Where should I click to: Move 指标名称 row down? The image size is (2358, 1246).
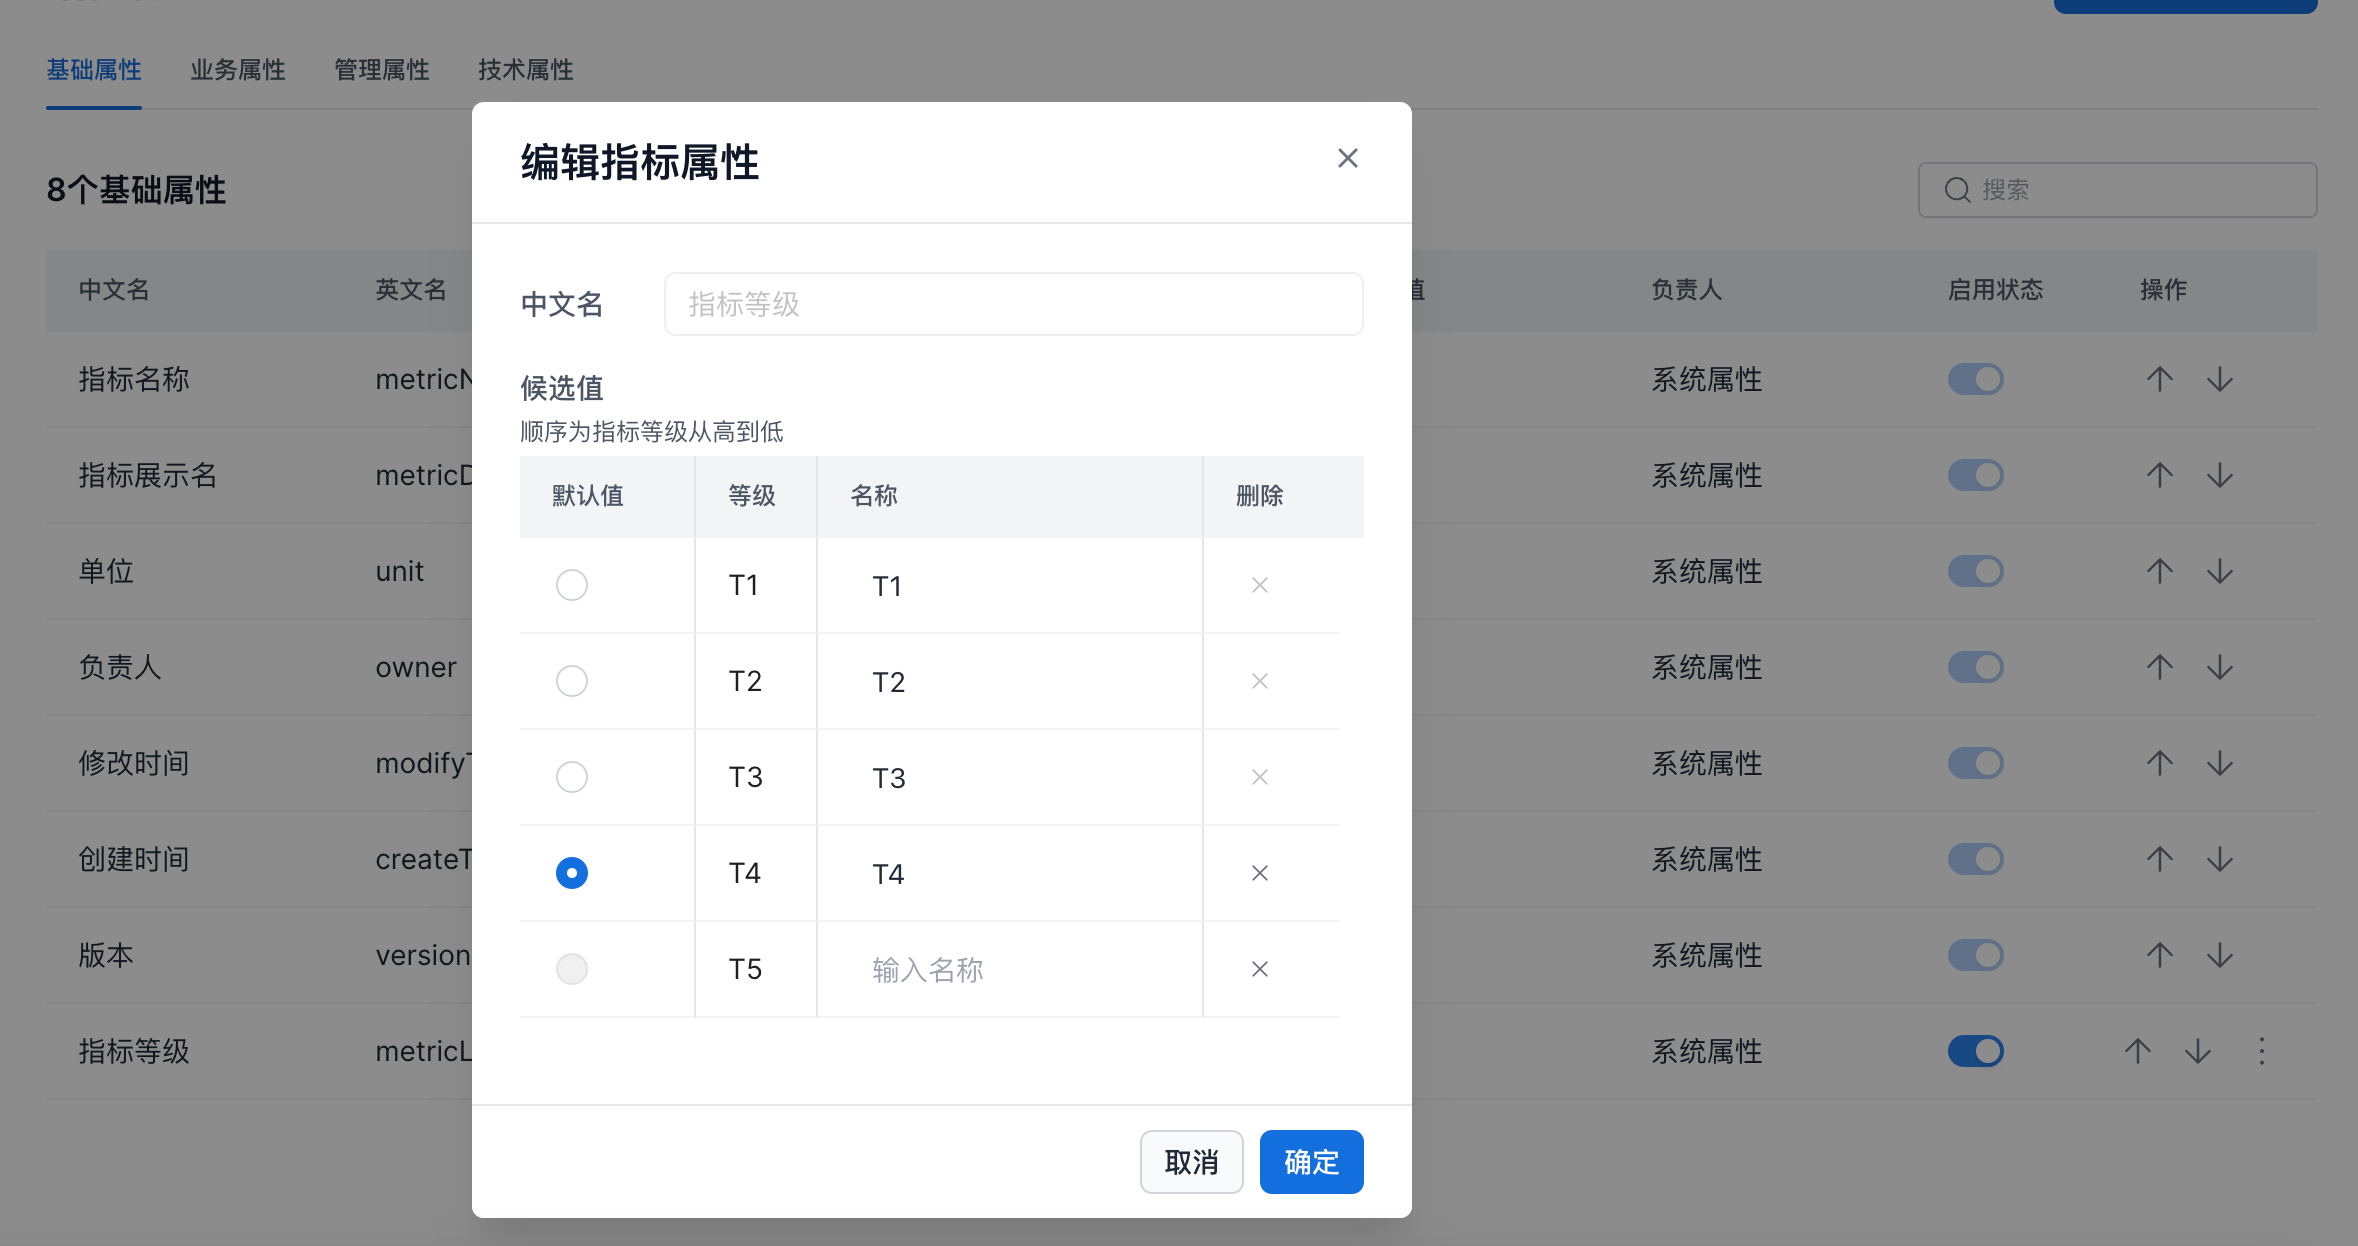(x=2219, y=379)
